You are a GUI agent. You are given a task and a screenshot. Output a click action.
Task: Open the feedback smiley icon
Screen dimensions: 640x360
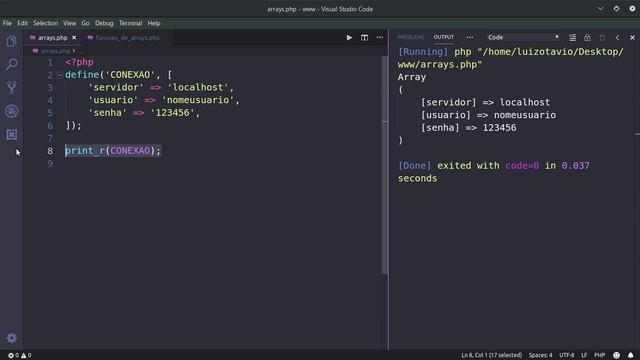point(616,355)
